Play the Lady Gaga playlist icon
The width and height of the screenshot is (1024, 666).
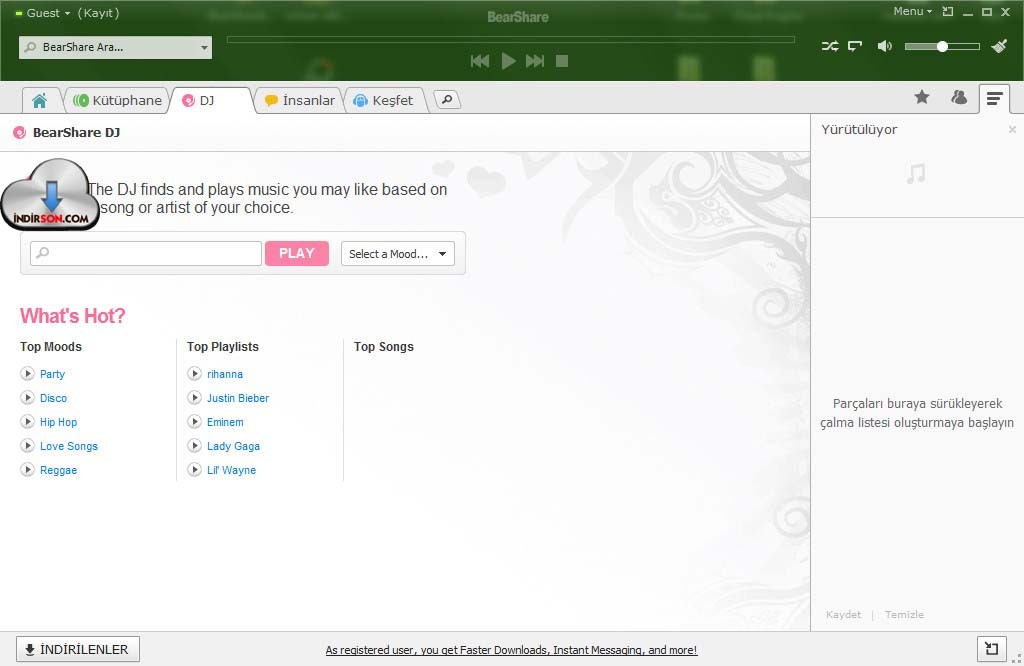[x=195, y=446]
